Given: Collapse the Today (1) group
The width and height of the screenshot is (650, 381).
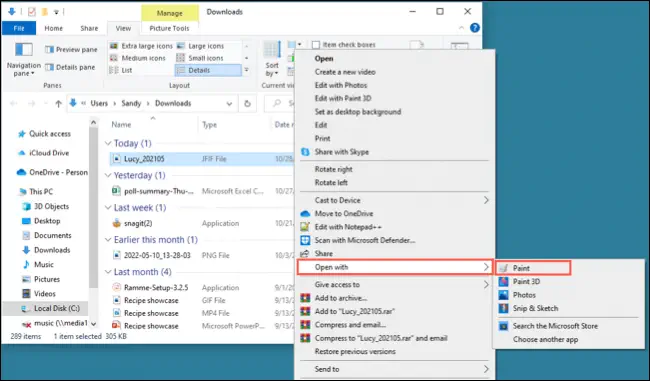Looking at the screenshot, I should pos(108,143).
